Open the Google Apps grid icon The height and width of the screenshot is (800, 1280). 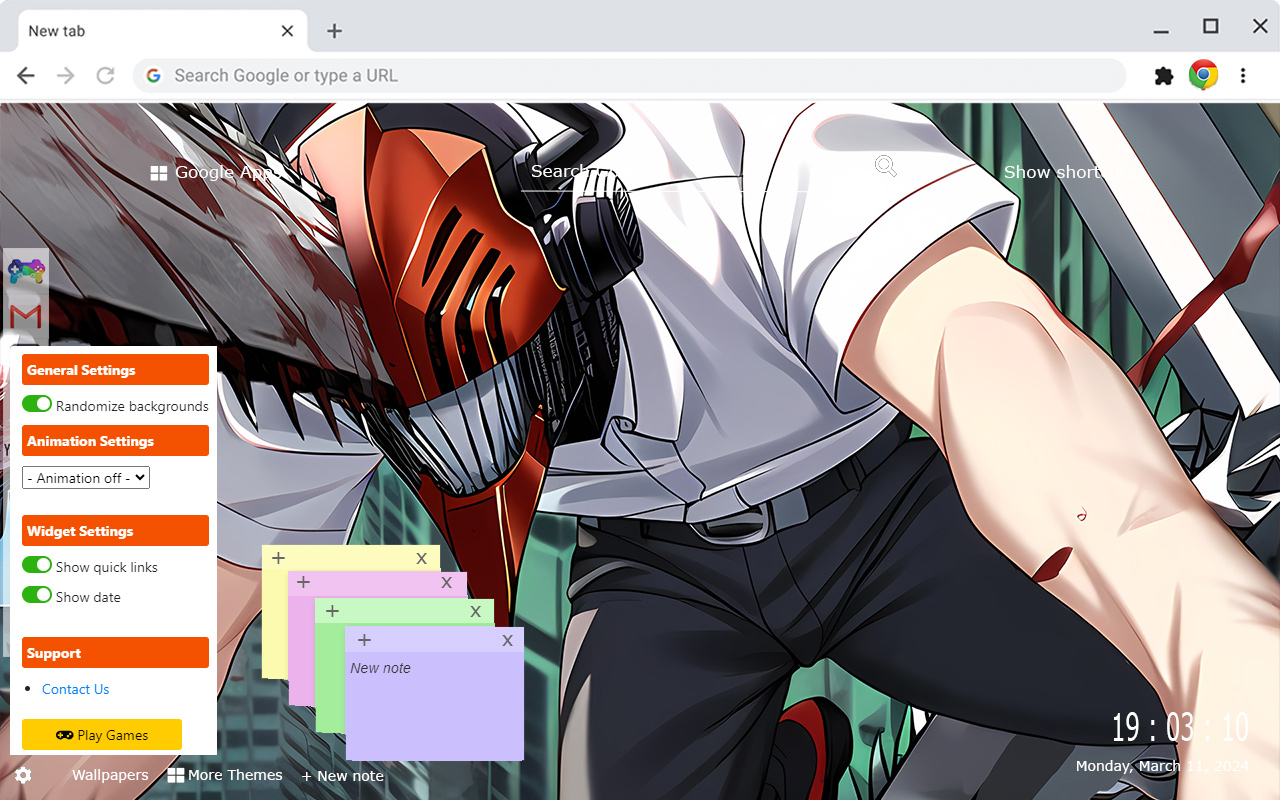[158, 172]
